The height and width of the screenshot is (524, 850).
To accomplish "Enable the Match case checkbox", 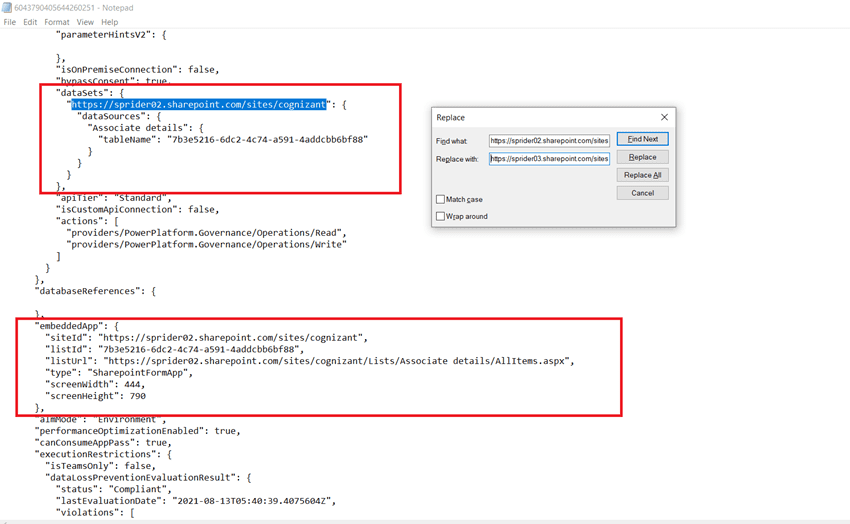I will point(441,200).
